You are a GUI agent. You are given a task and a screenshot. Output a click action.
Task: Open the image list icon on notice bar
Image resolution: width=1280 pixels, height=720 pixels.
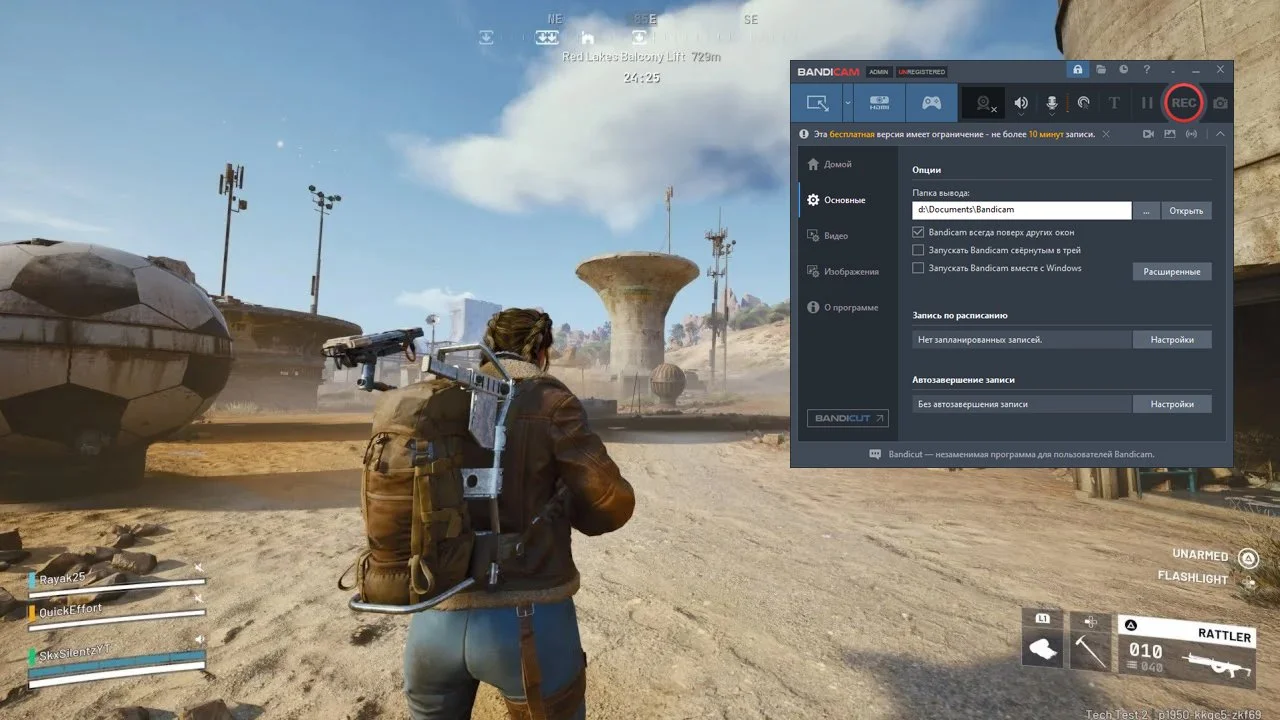[x=1171, y=134]
